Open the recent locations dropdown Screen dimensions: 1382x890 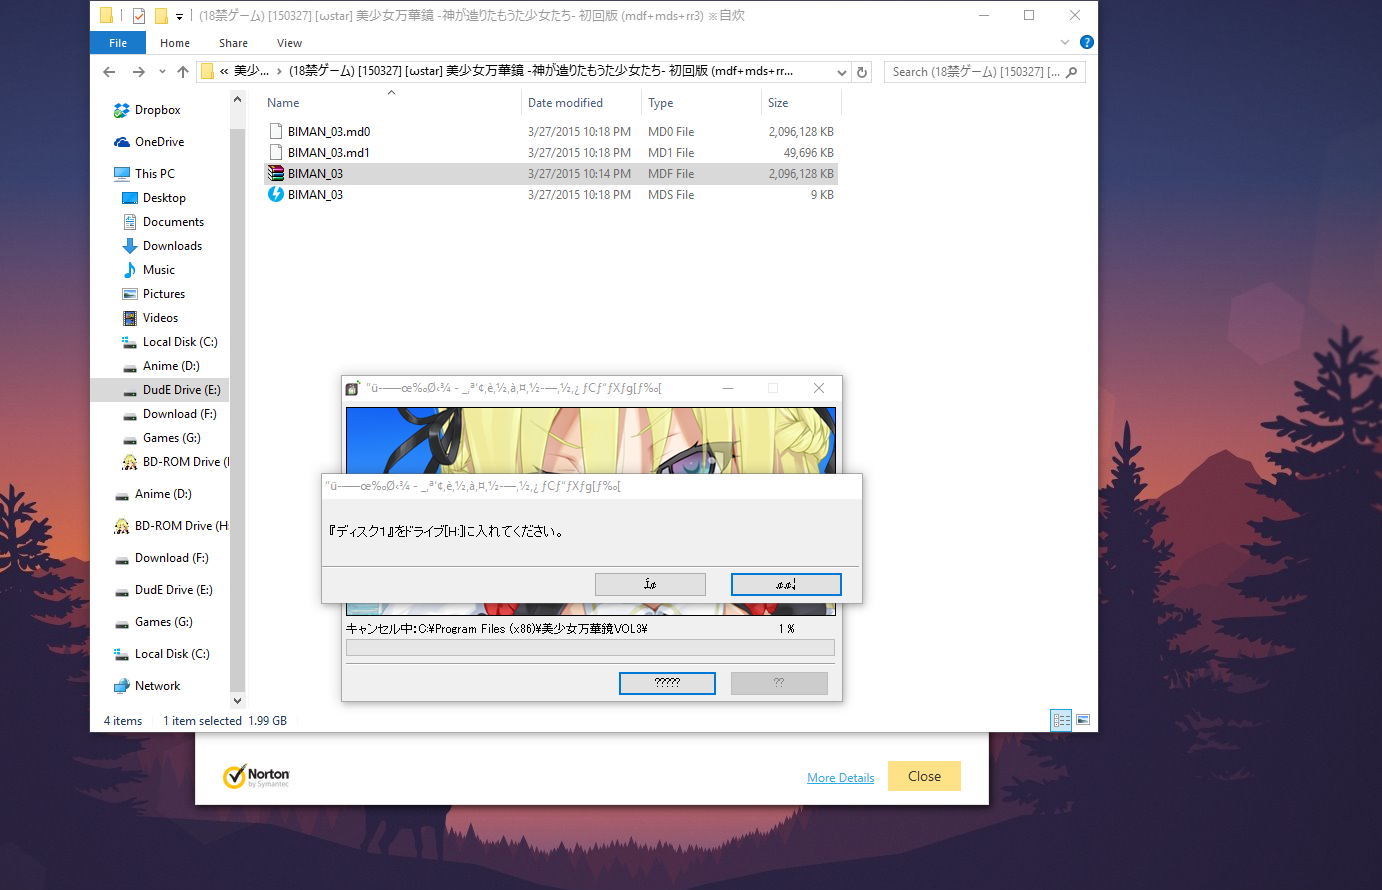click(162, 72)
